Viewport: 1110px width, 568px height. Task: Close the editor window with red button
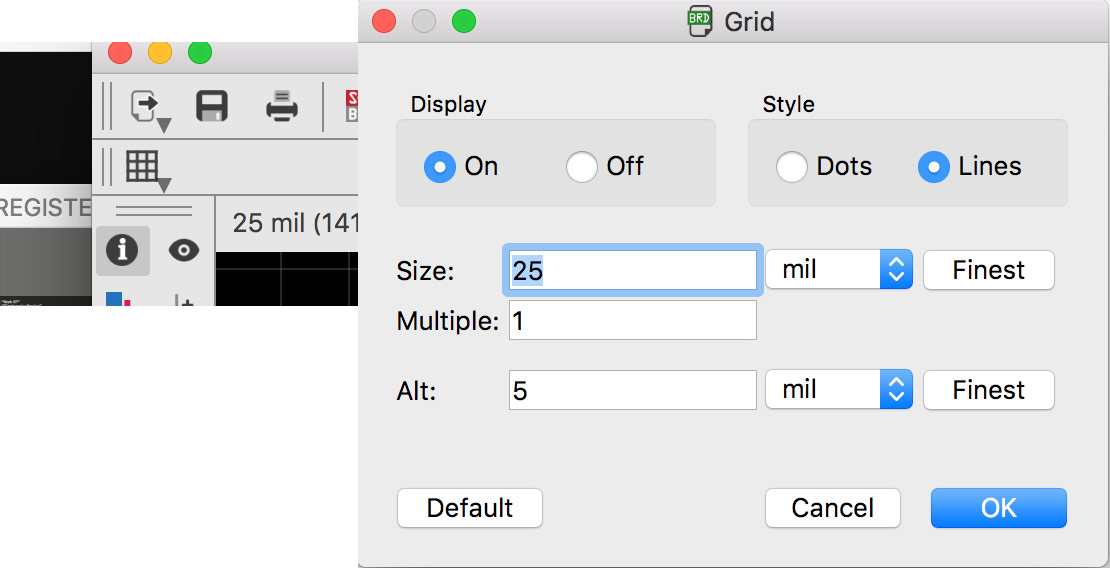[x=120, y=52]
